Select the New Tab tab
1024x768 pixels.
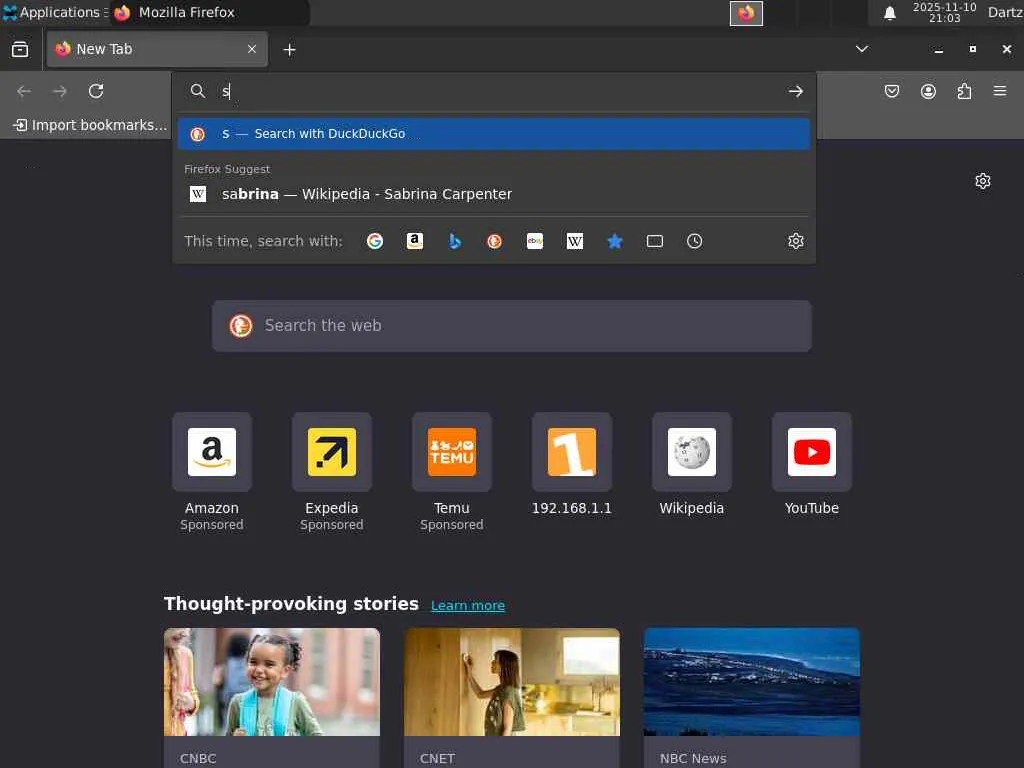click(157, 50)
